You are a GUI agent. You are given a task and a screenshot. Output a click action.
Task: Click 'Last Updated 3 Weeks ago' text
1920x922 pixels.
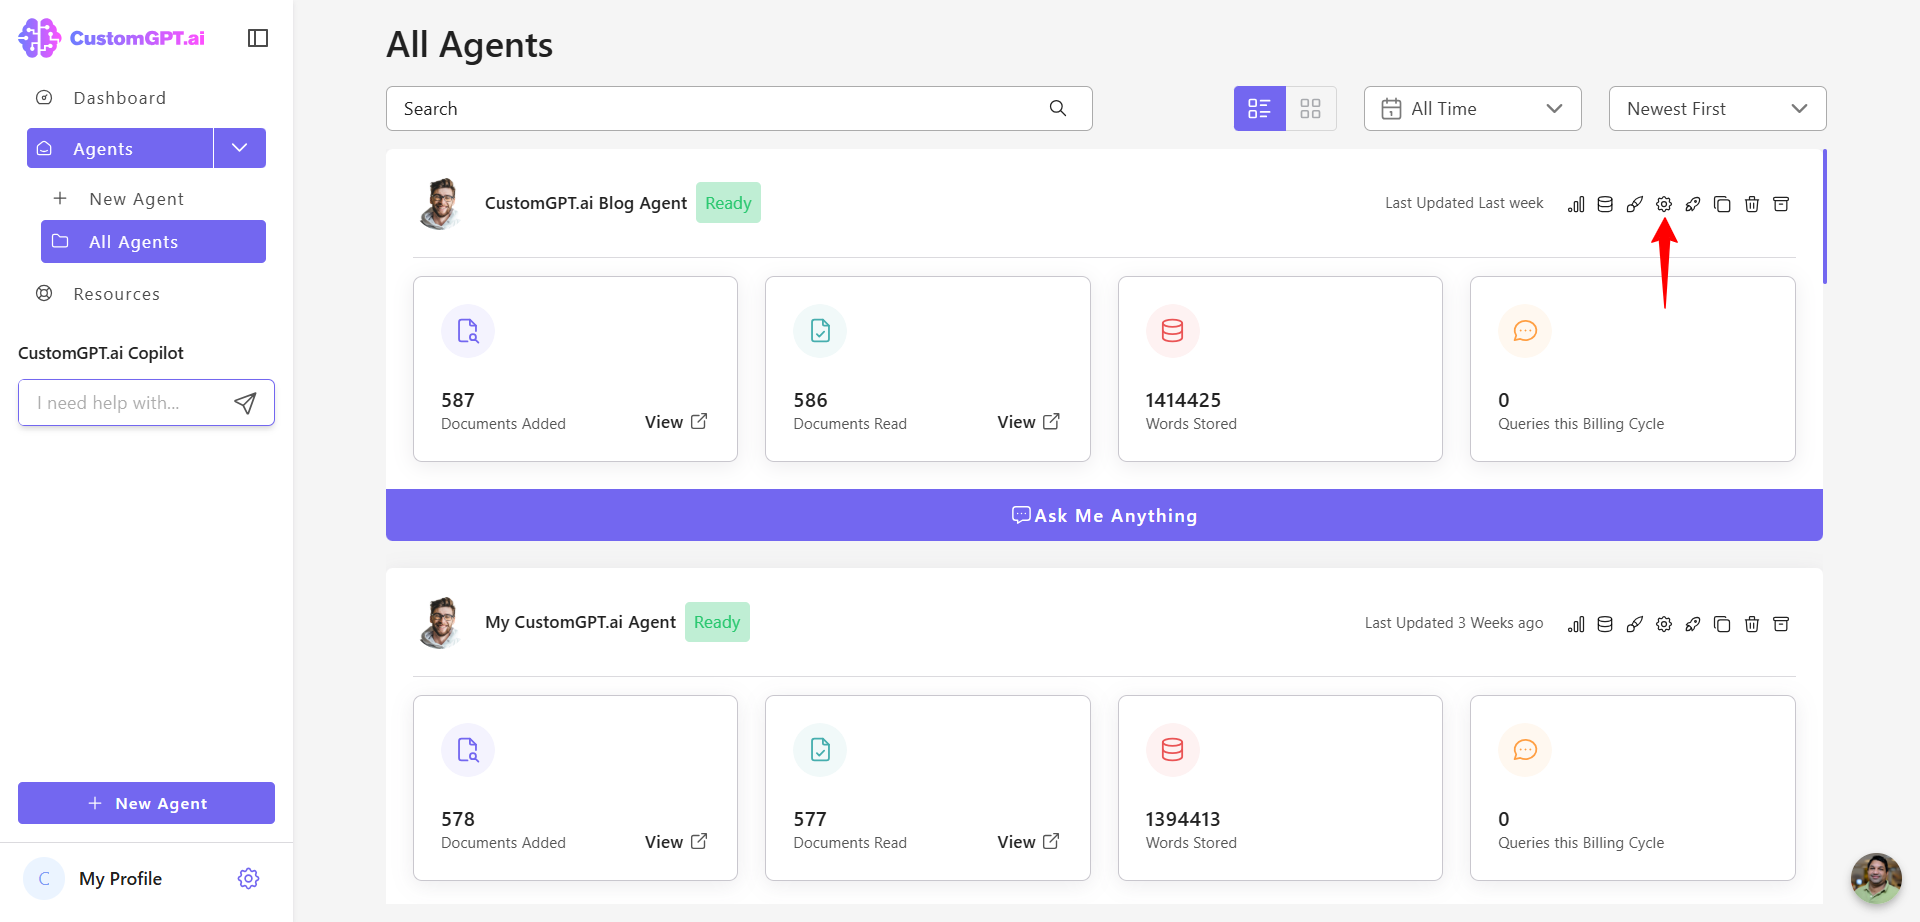[1454, 623]
